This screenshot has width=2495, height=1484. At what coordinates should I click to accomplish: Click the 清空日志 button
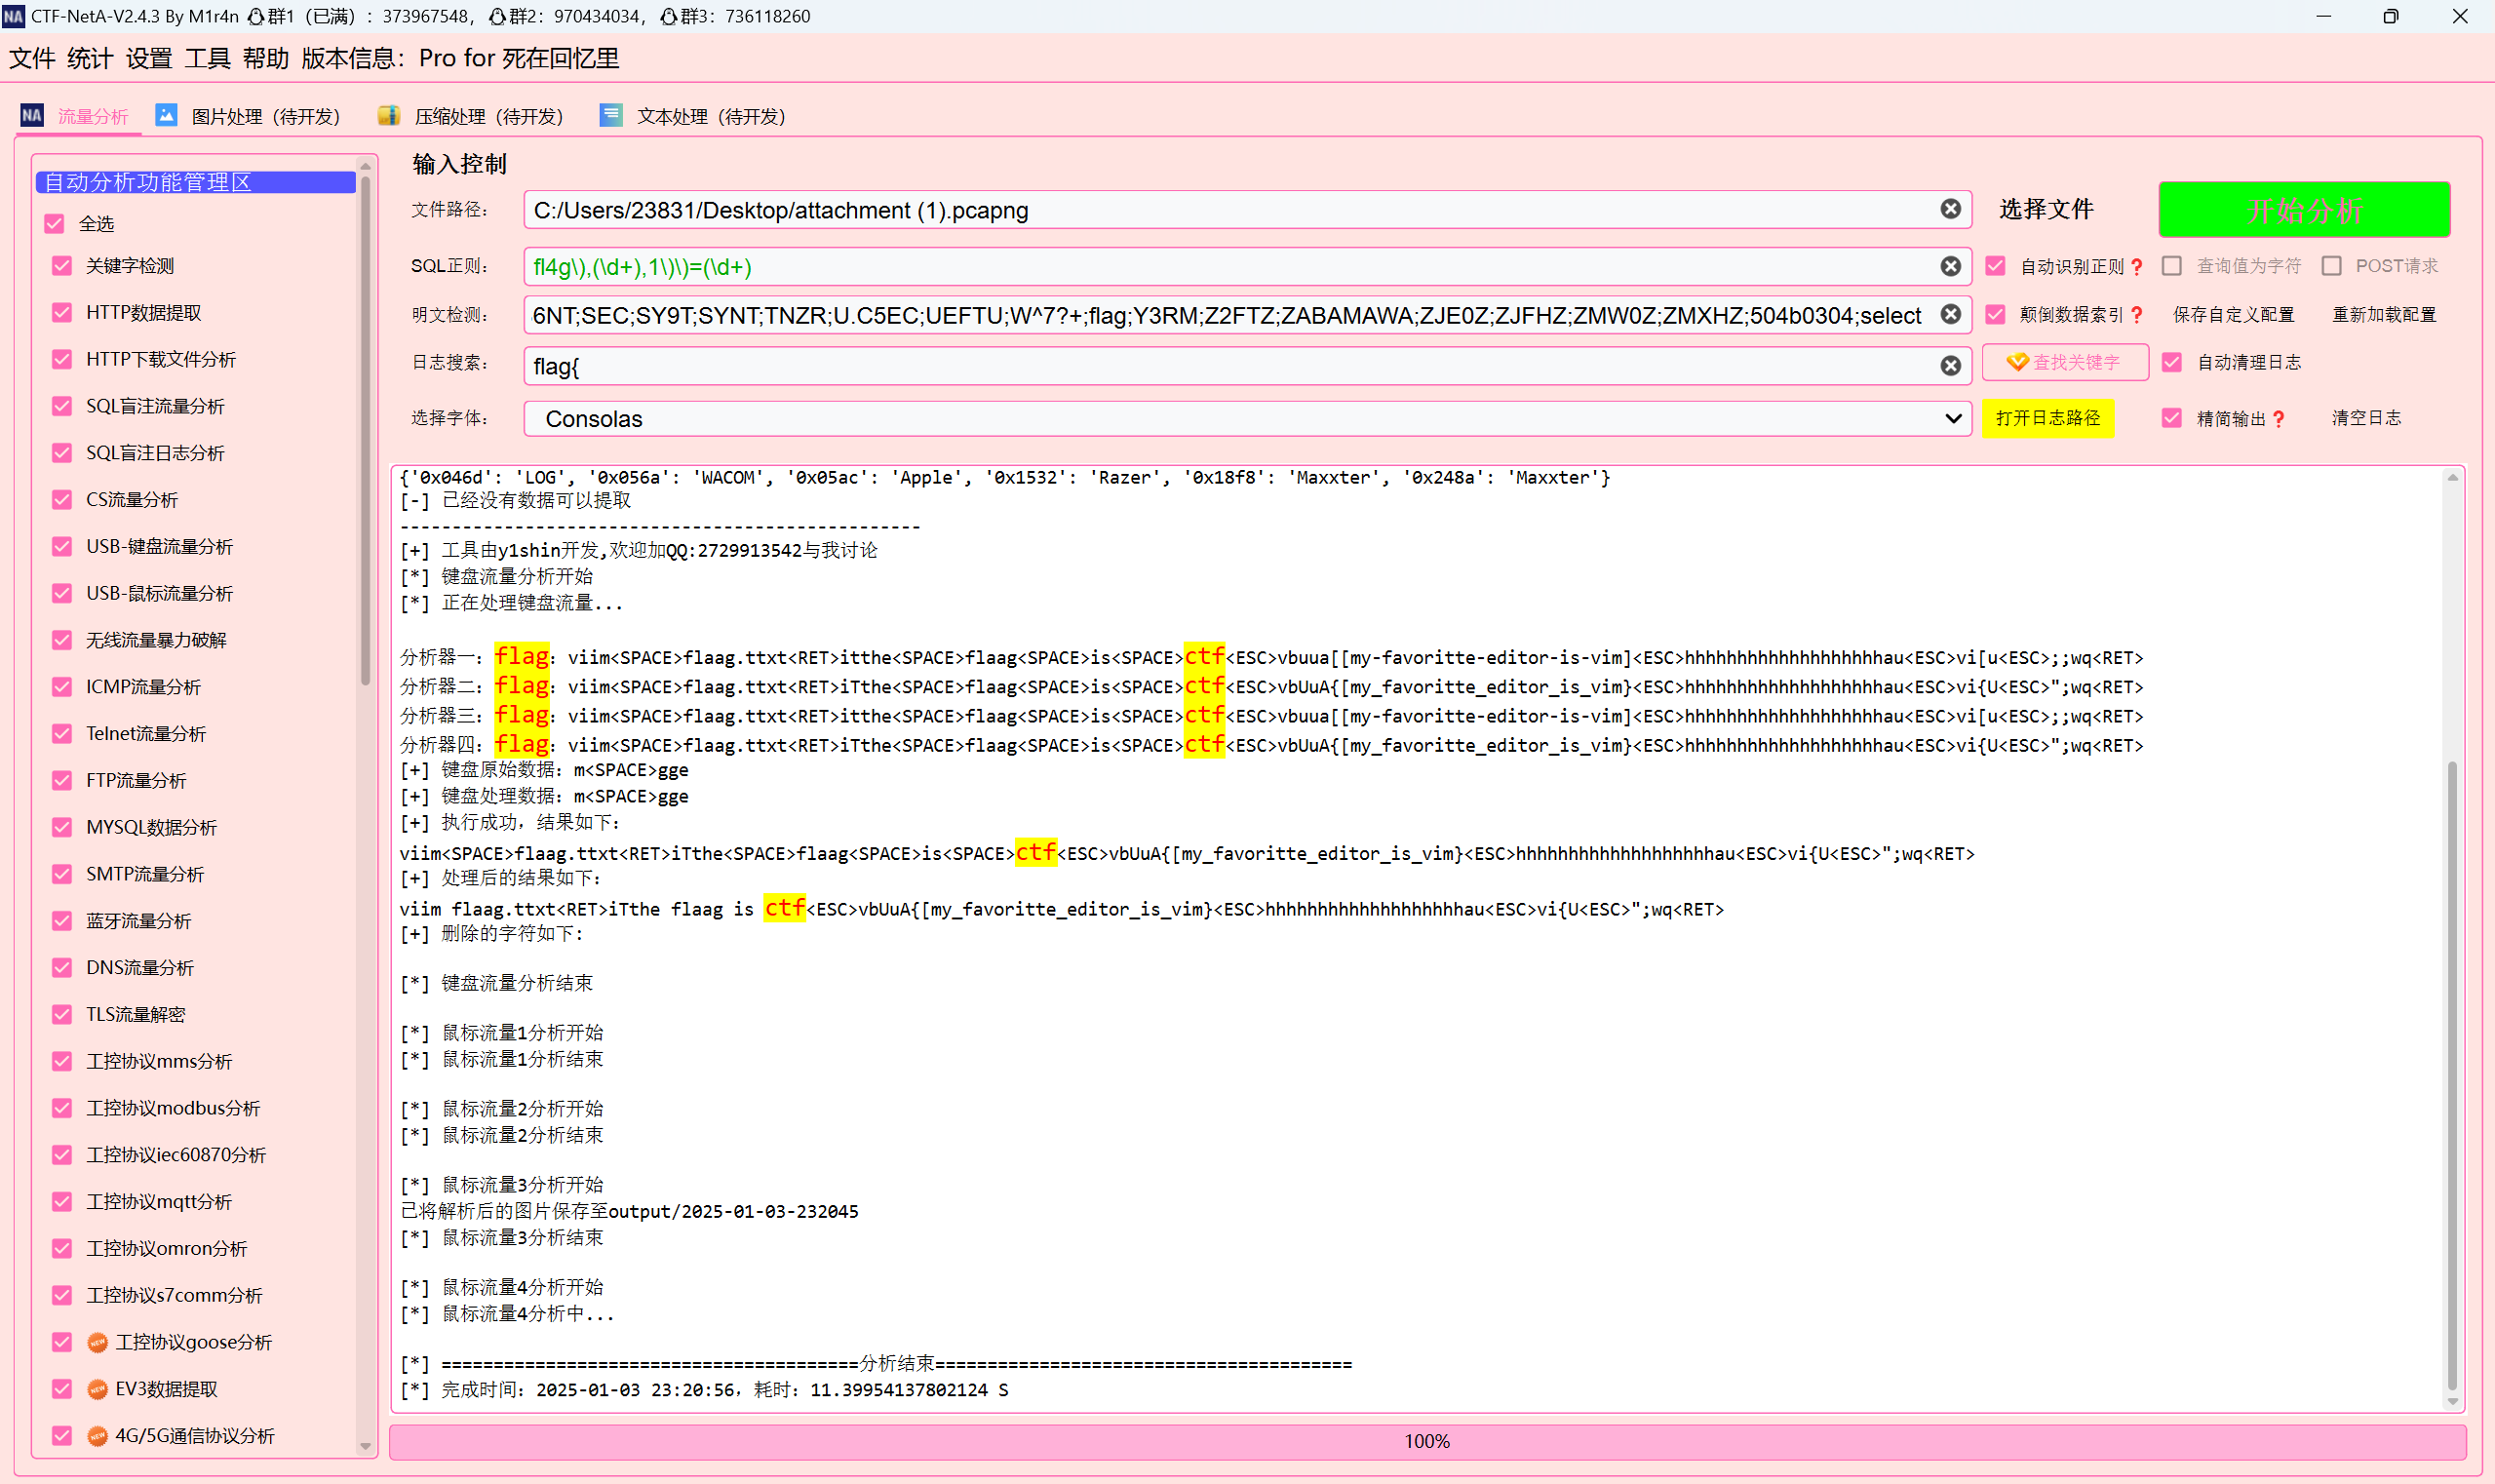click(2365, 418)
